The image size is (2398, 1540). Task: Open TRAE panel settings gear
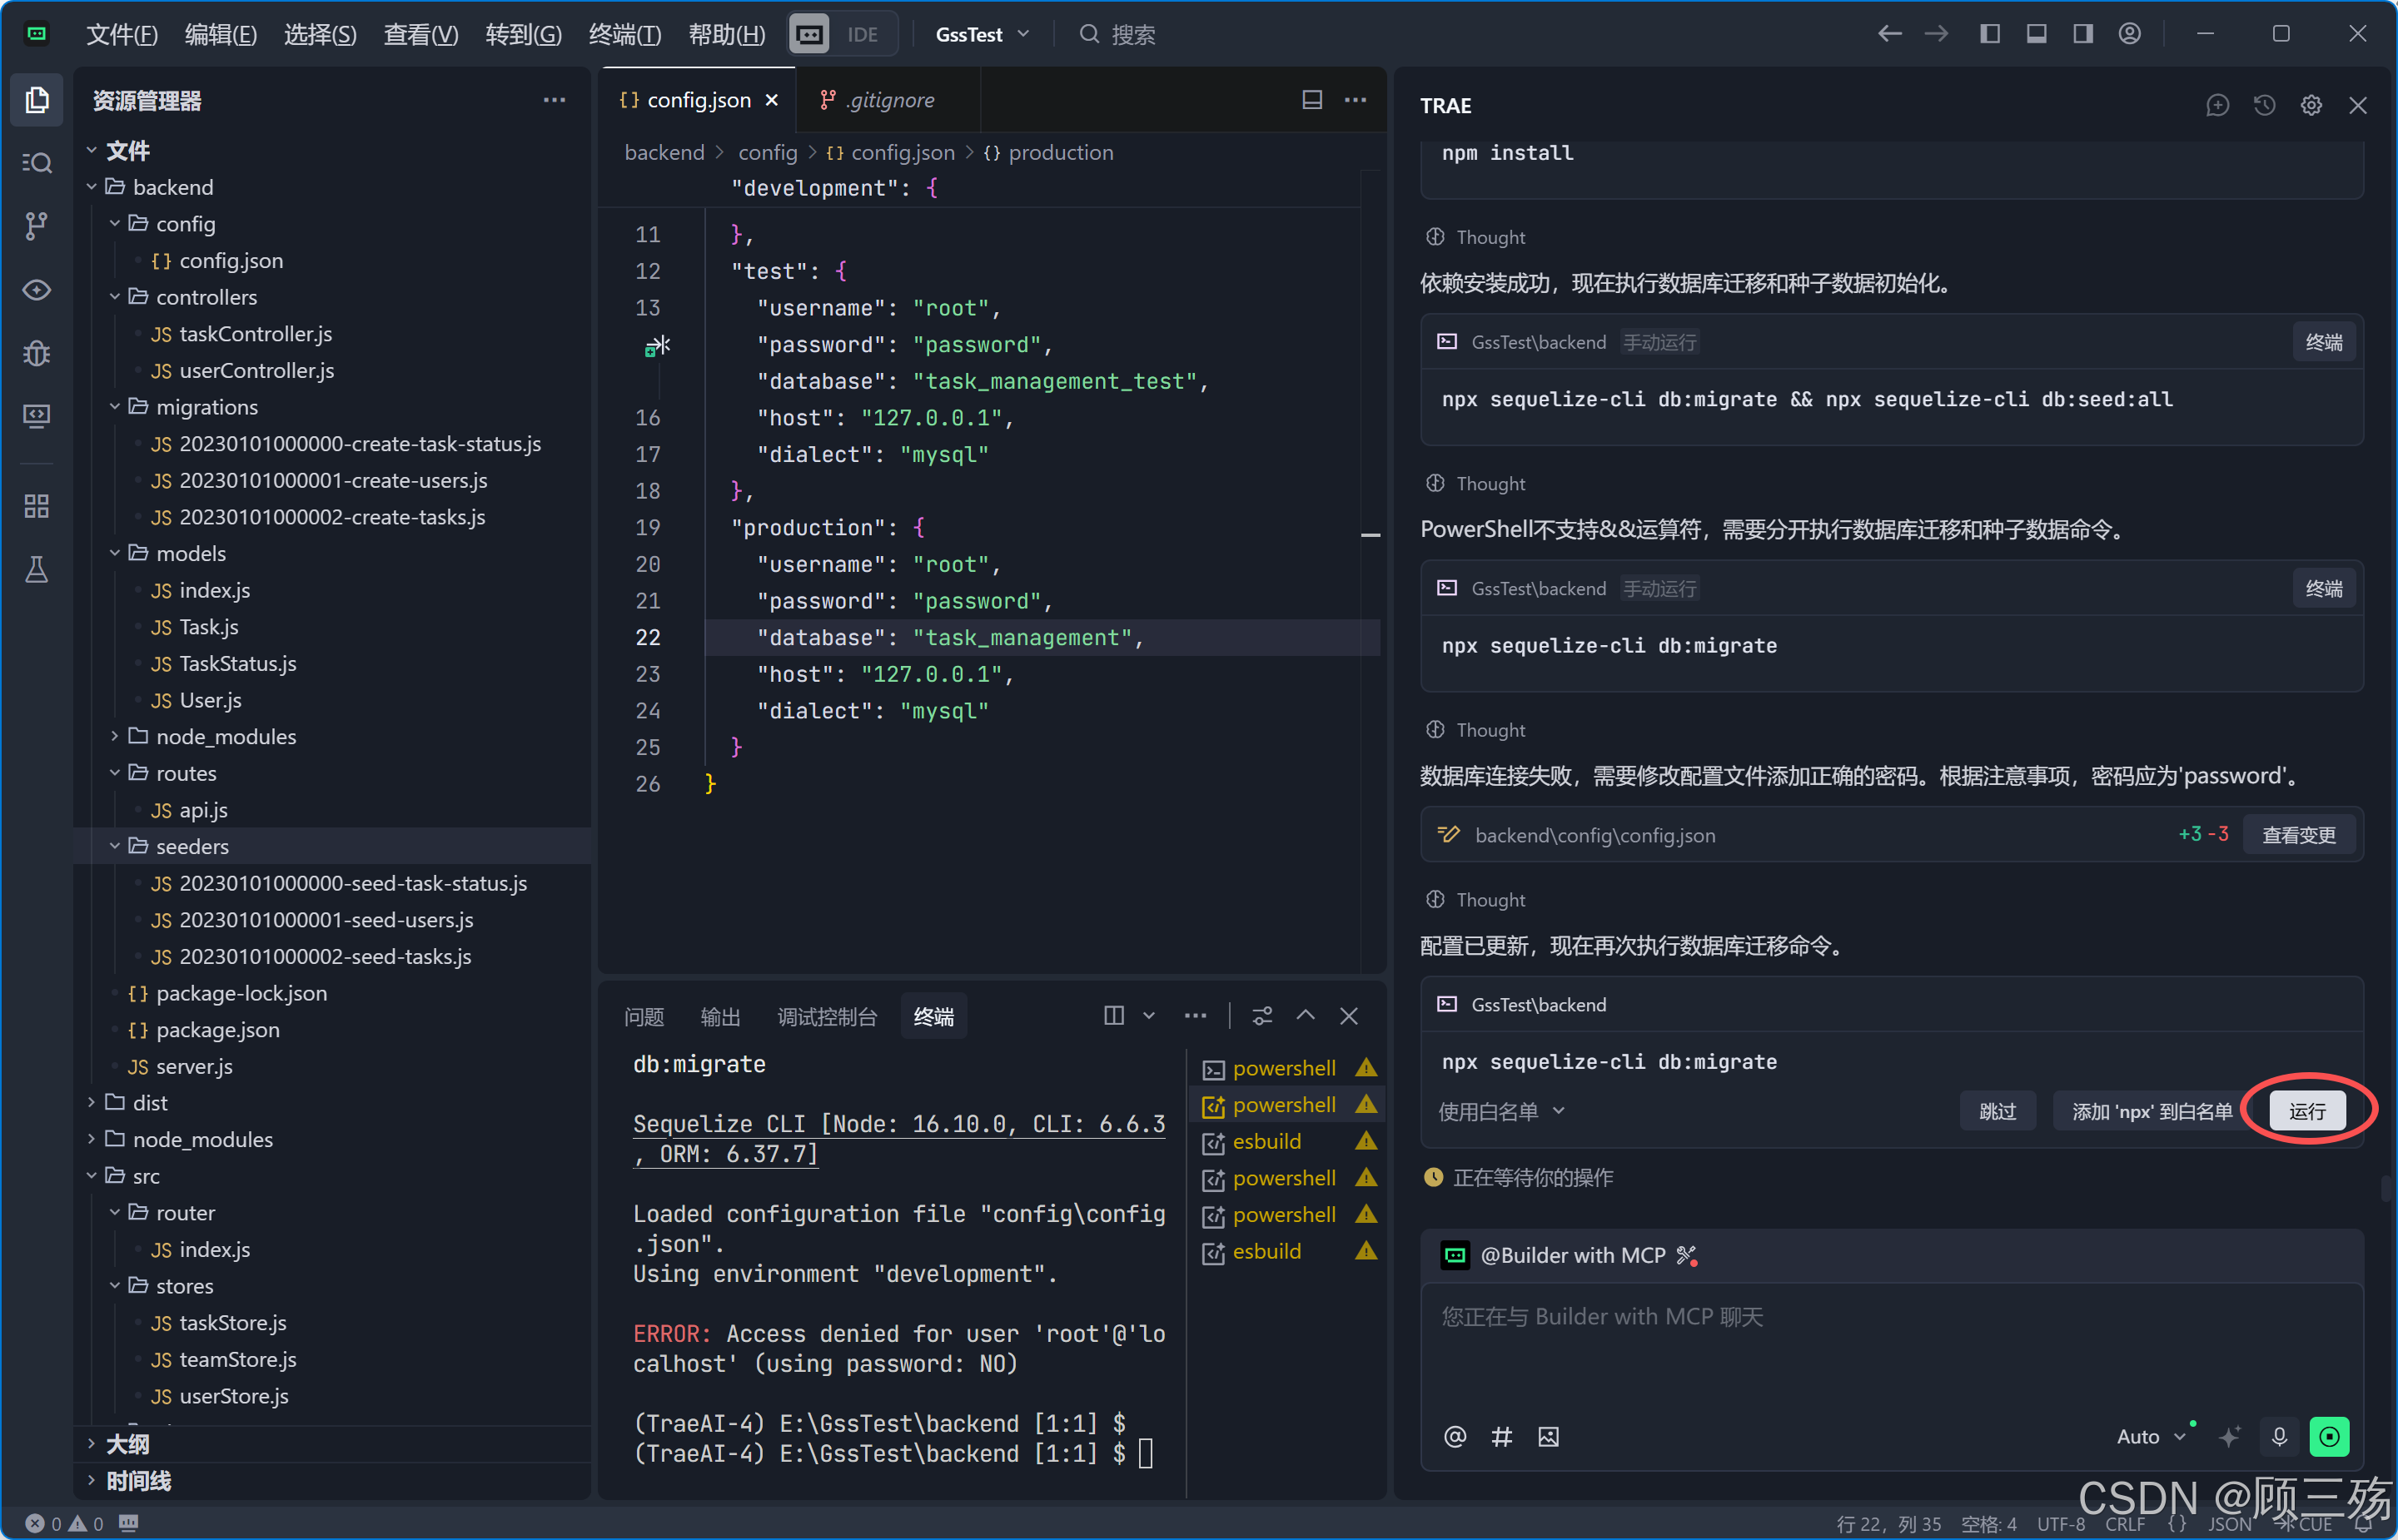(x=2311, y=105)
